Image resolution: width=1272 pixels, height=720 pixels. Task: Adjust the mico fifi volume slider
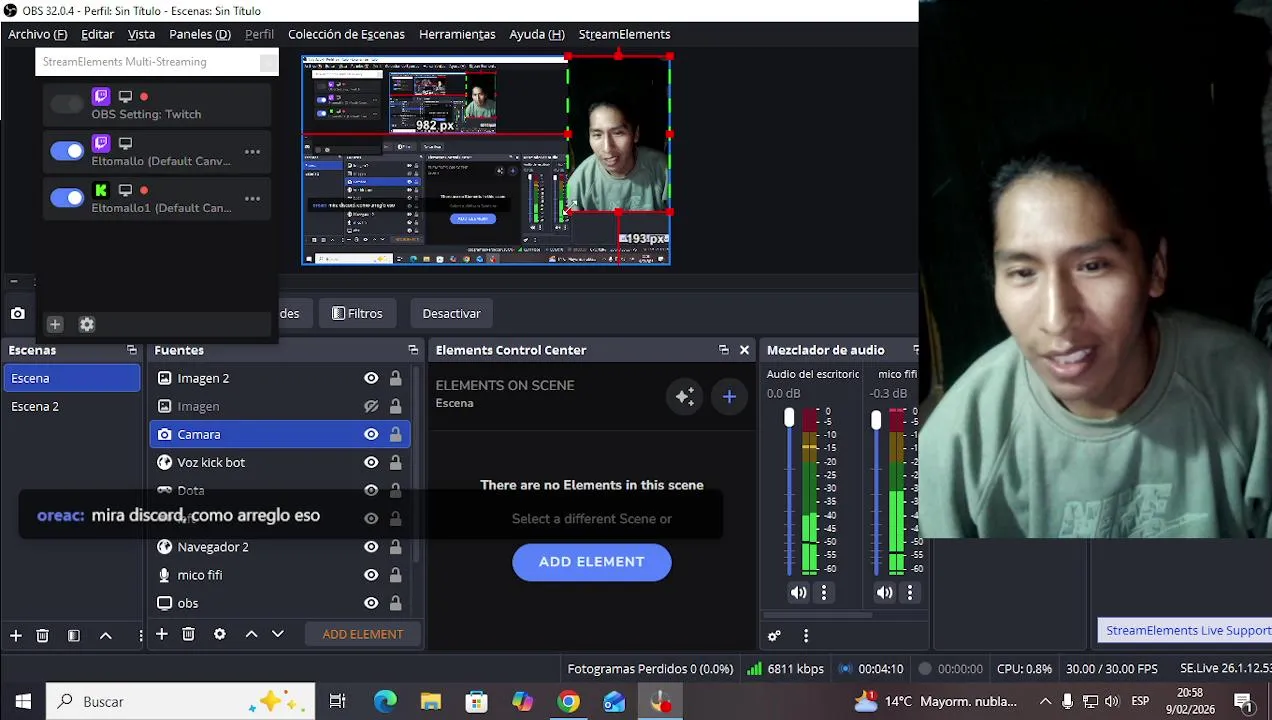click(876, 420)
